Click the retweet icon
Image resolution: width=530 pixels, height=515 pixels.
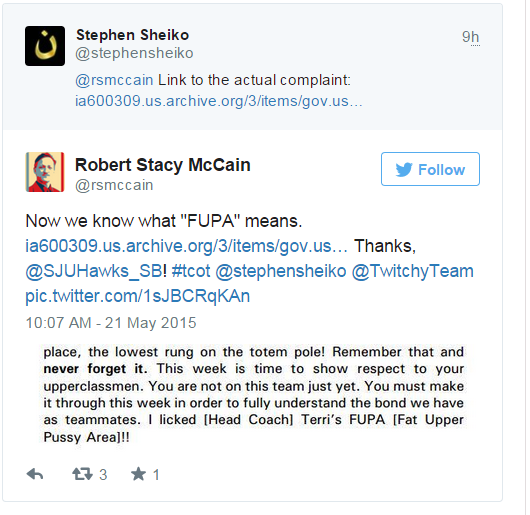tap(82, 474)
